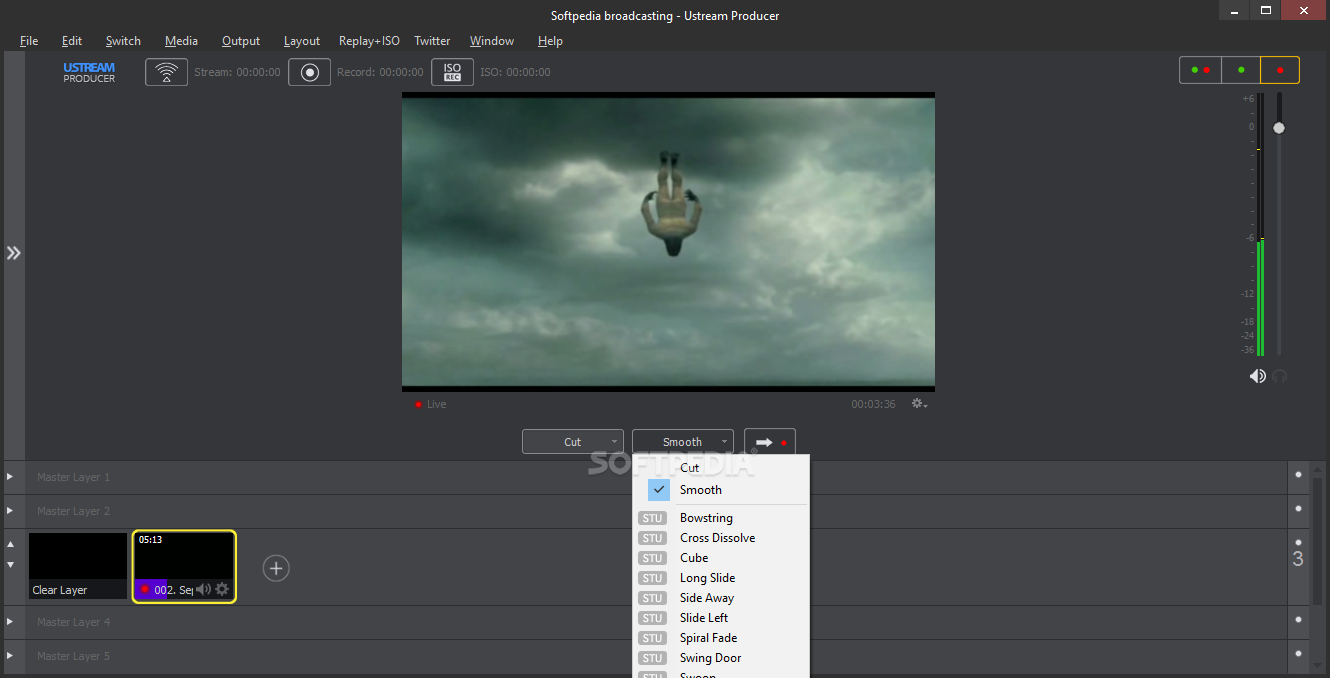Open settings gear on the 002 shot
1330x678 pixels.
pyautogui.click(x=222, y=590)
